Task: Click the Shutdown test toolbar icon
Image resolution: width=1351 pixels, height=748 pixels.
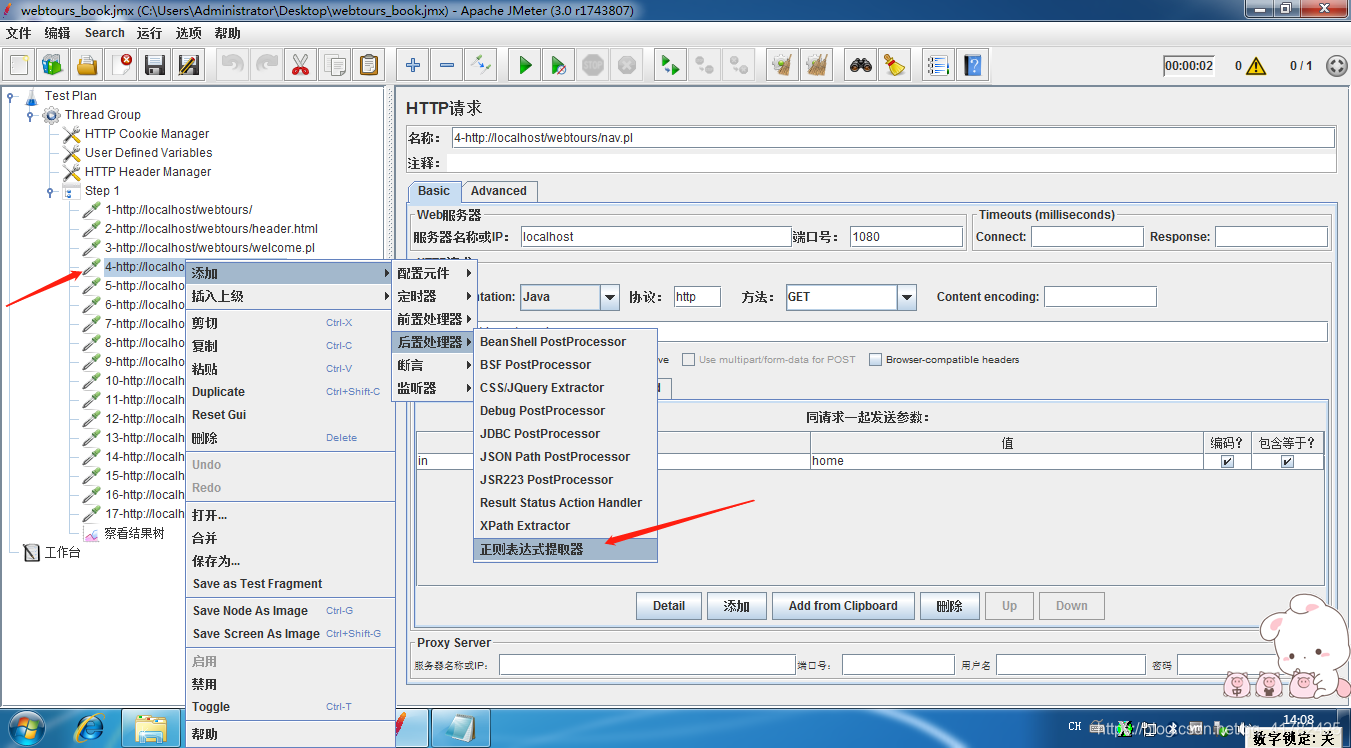Action: [x=626, y=66]
